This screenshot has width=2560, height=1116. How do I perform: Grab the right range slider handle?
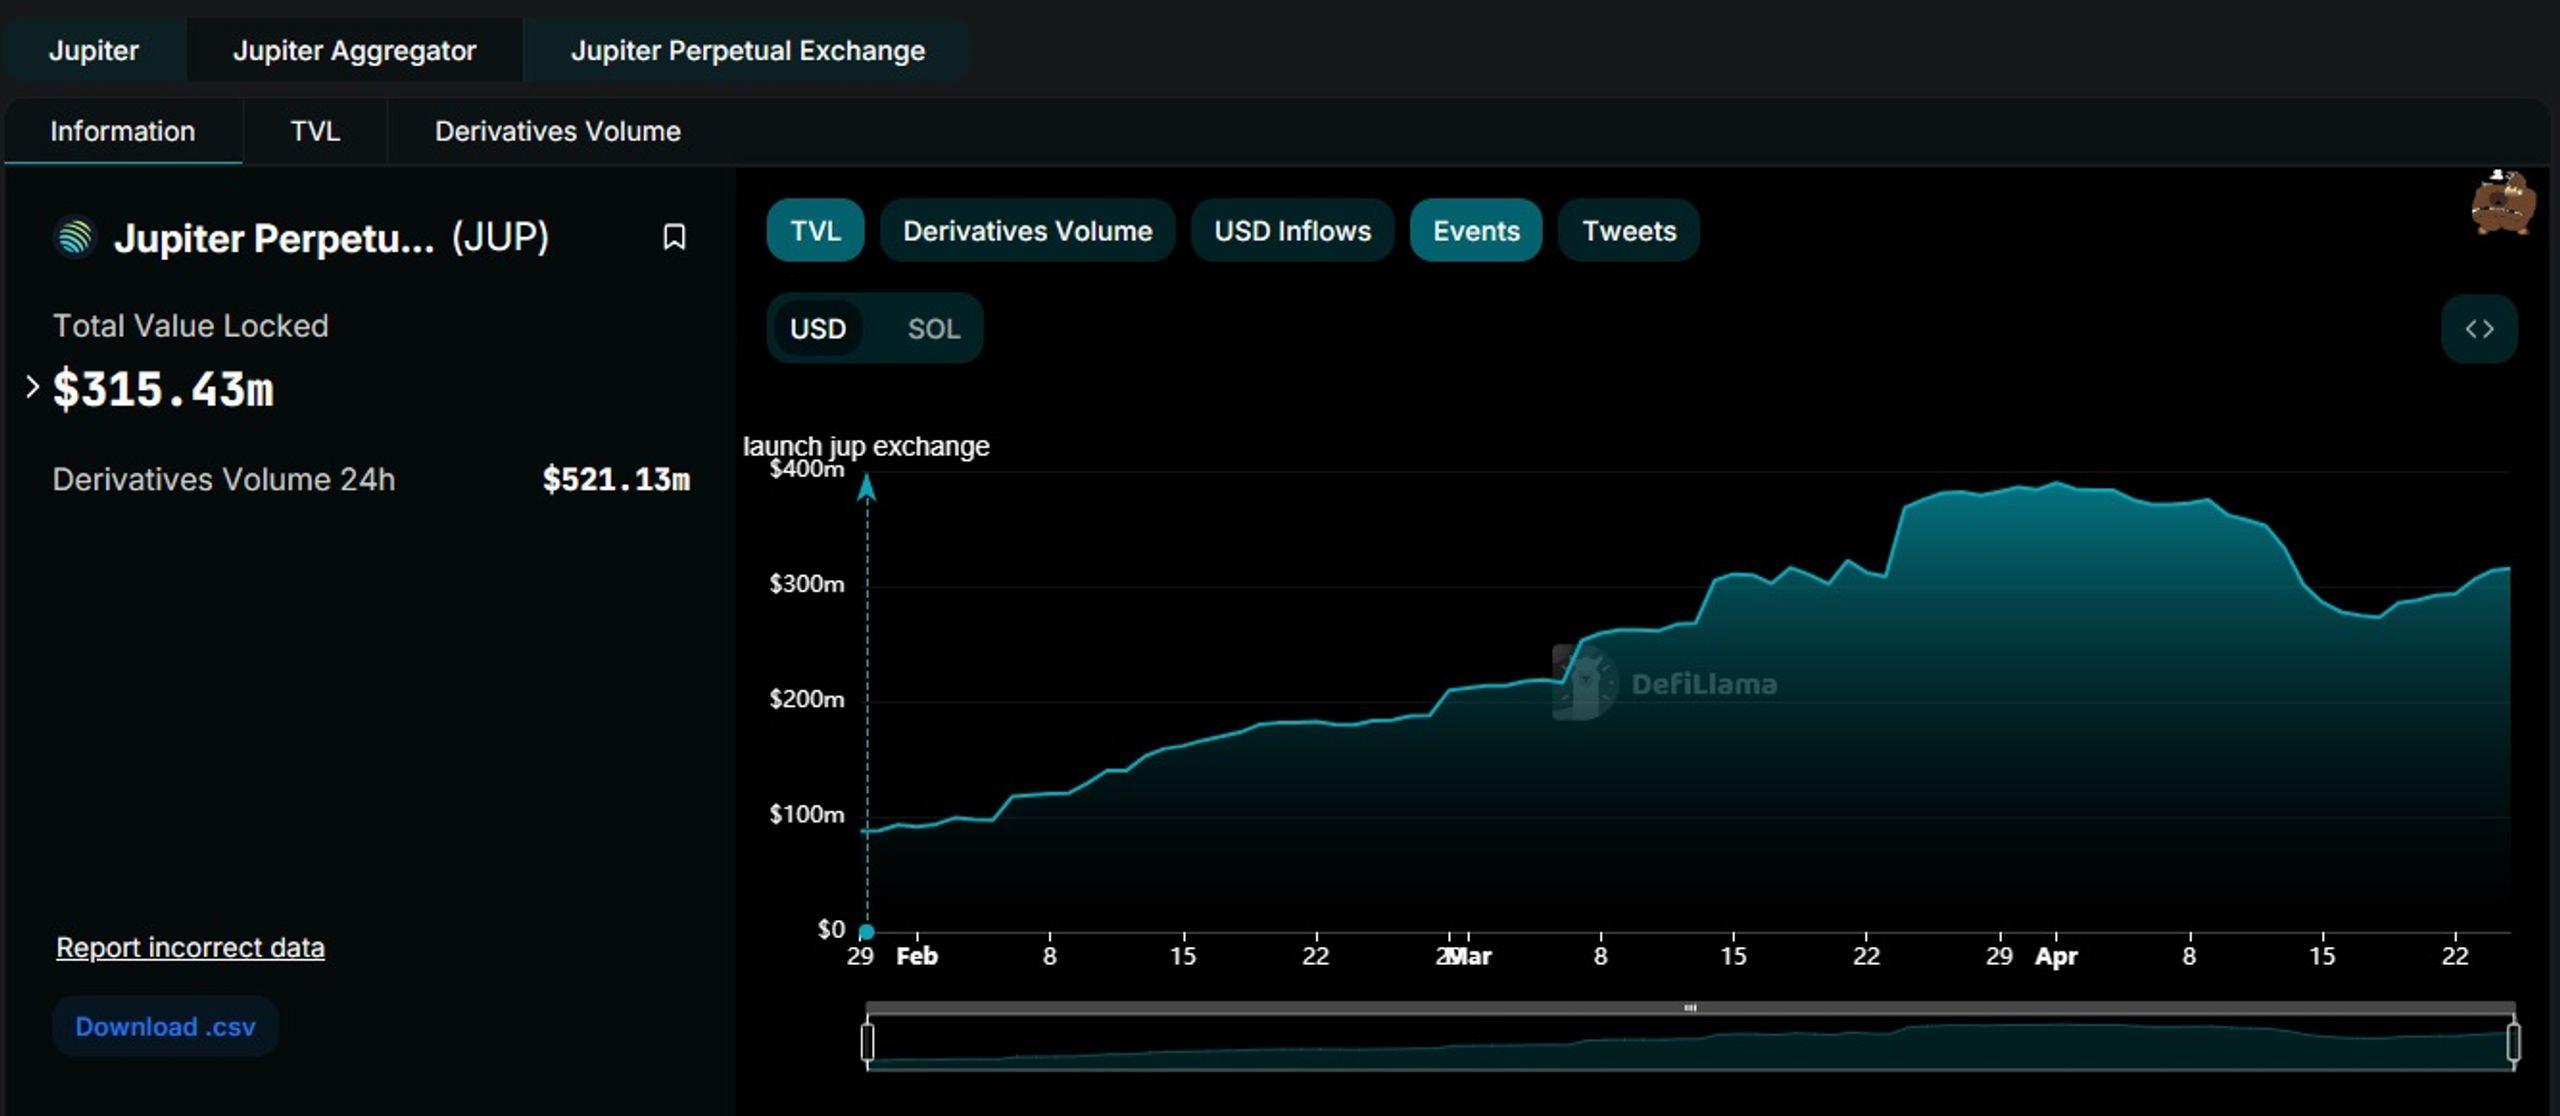click(x=2513, y=1041)
